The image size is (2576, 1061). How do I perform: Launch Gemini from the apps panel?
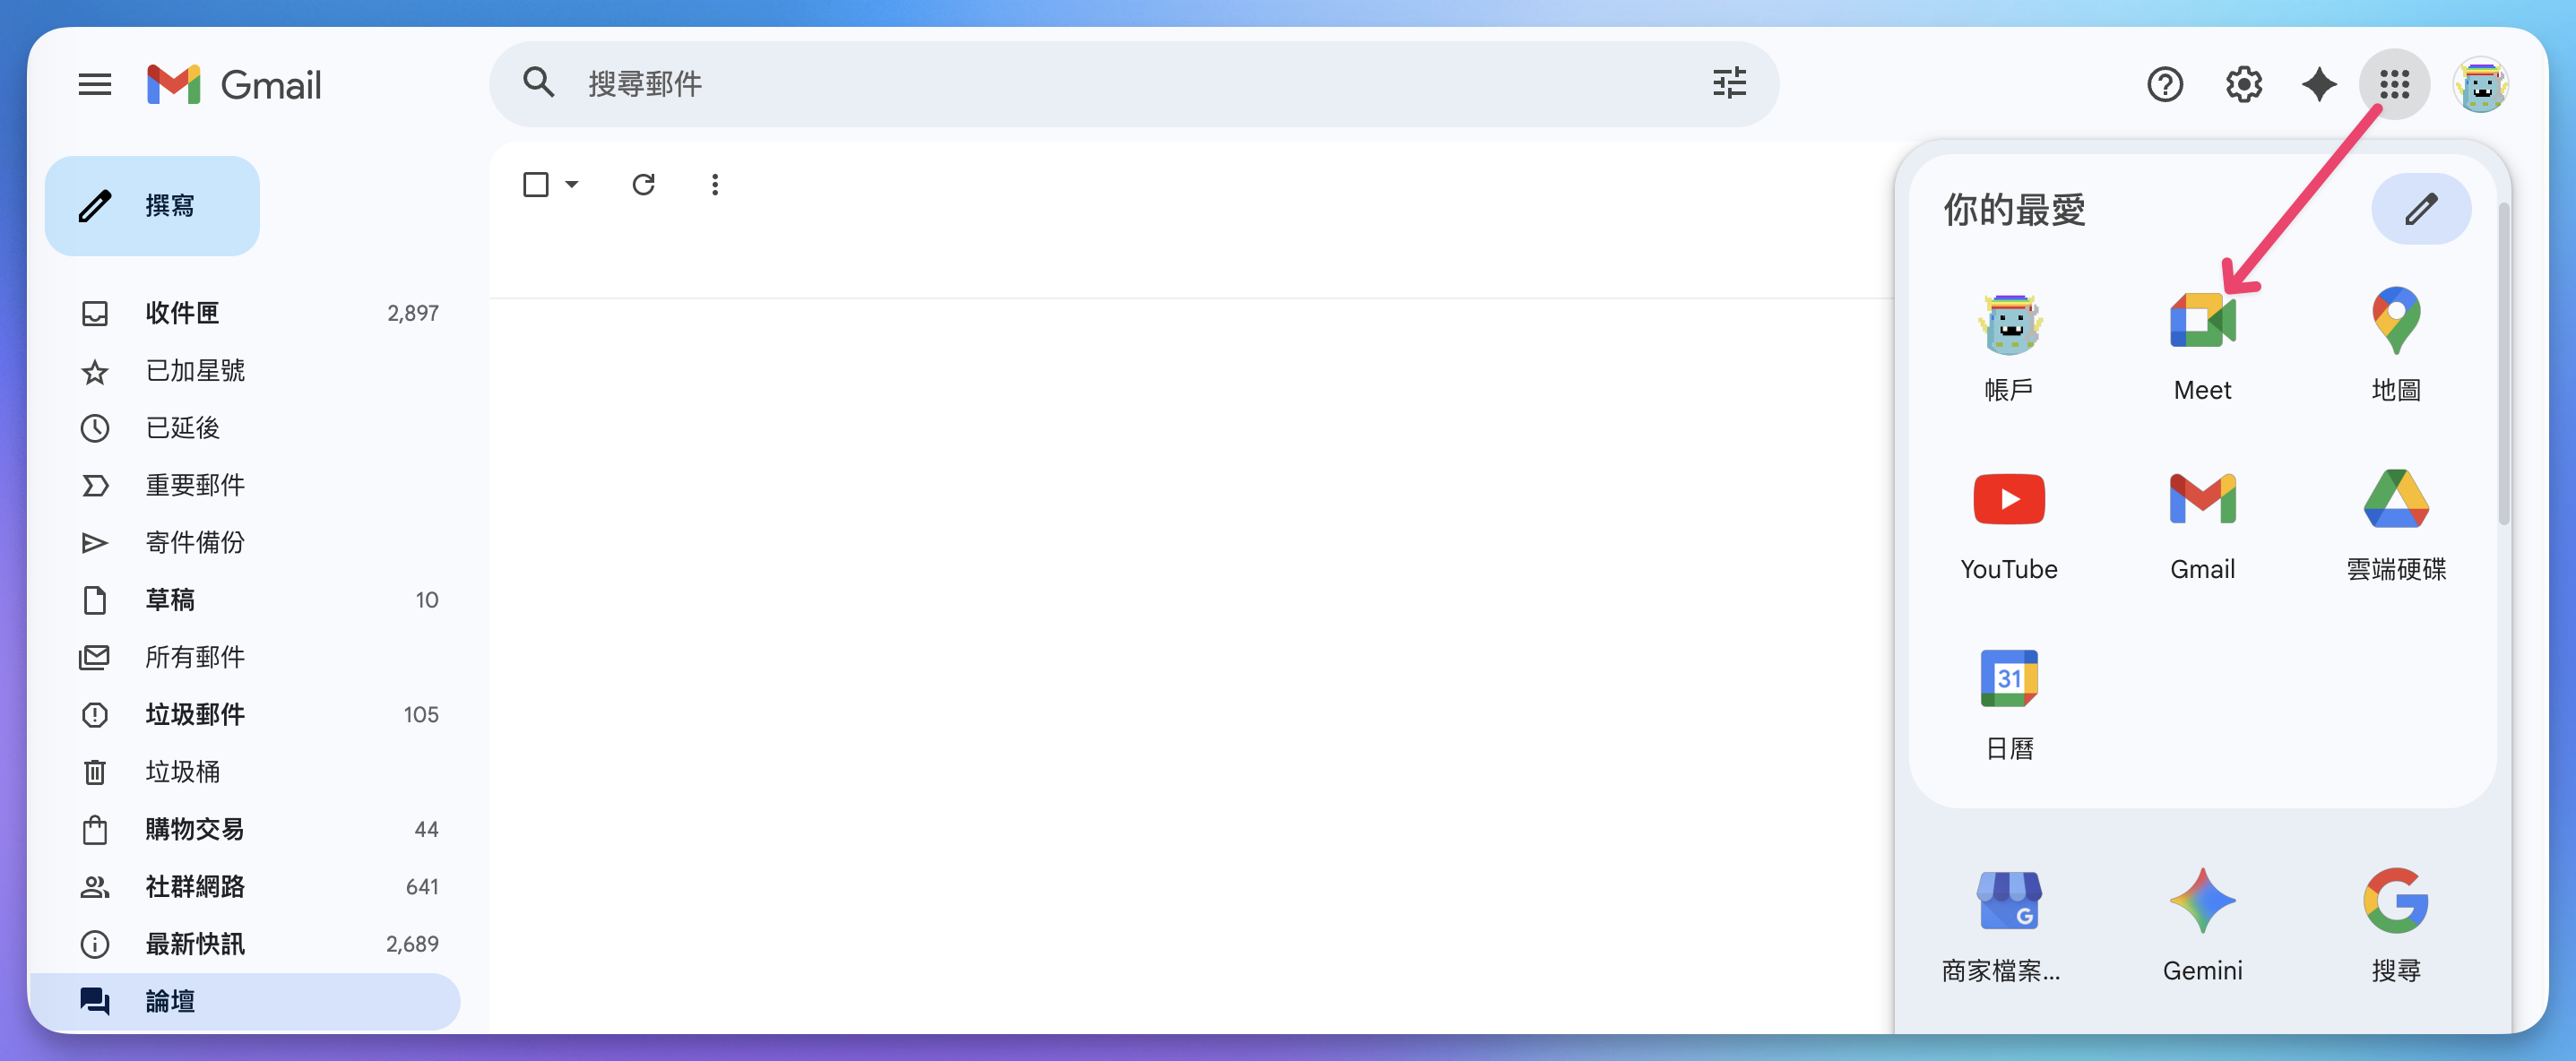point(2201,901)
